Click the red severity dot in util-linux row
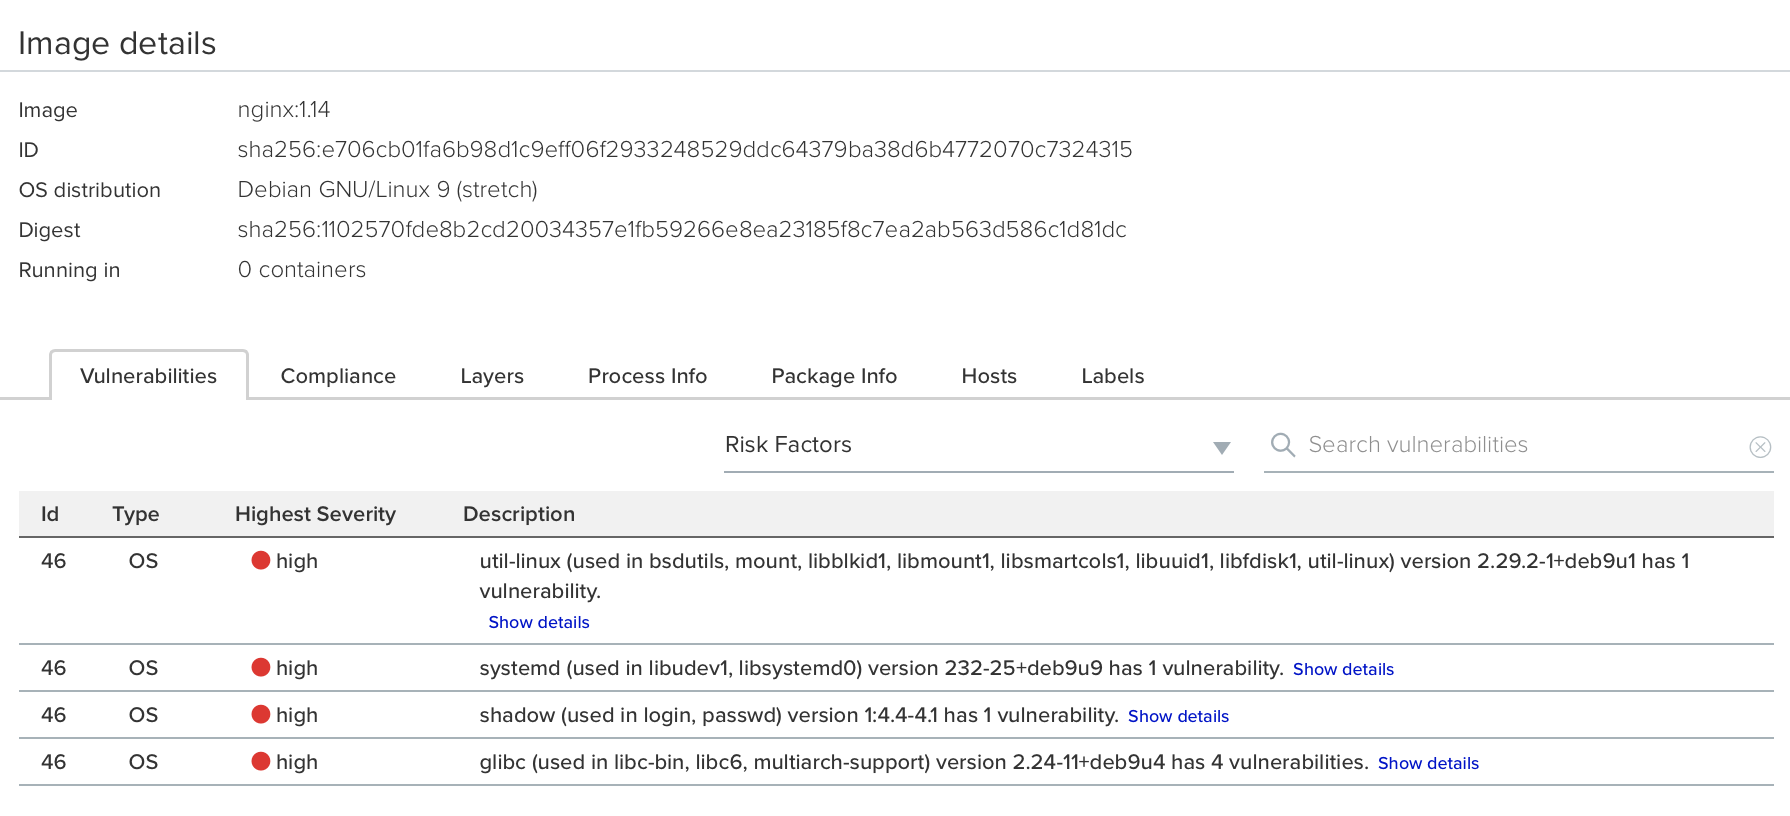This screenshot has width=1790, height=816. [261, 560]
